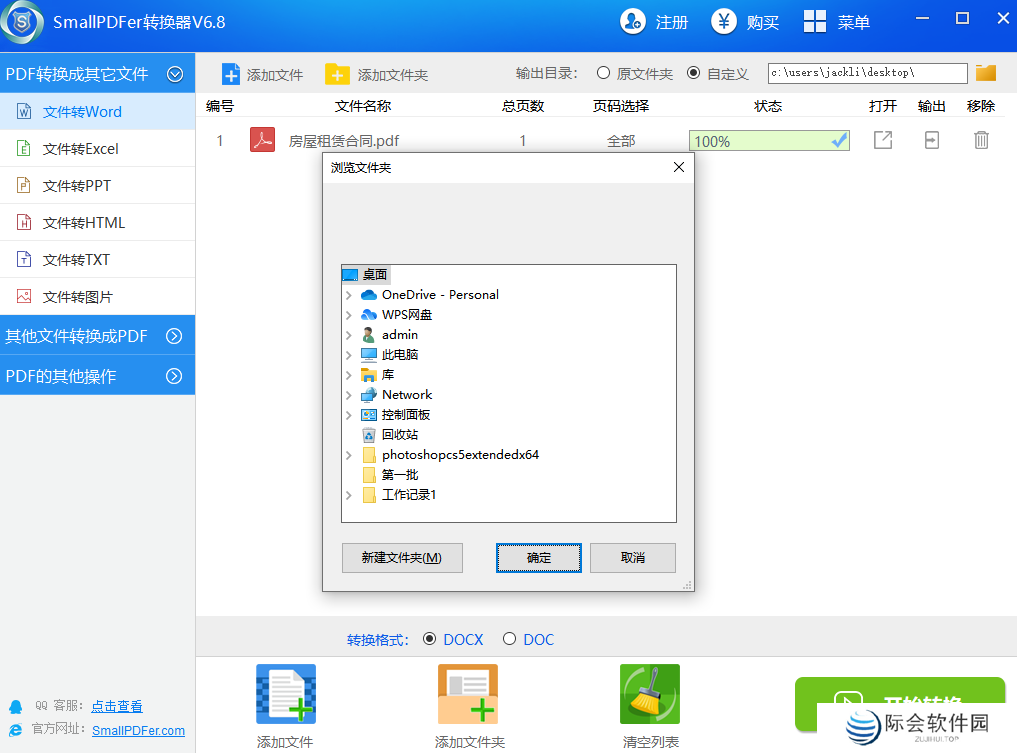The height and width of the screenshot is (753, 1017).
Task: Click the 注册 user icon
Action: pyautogui.click(x=632, y=21)
